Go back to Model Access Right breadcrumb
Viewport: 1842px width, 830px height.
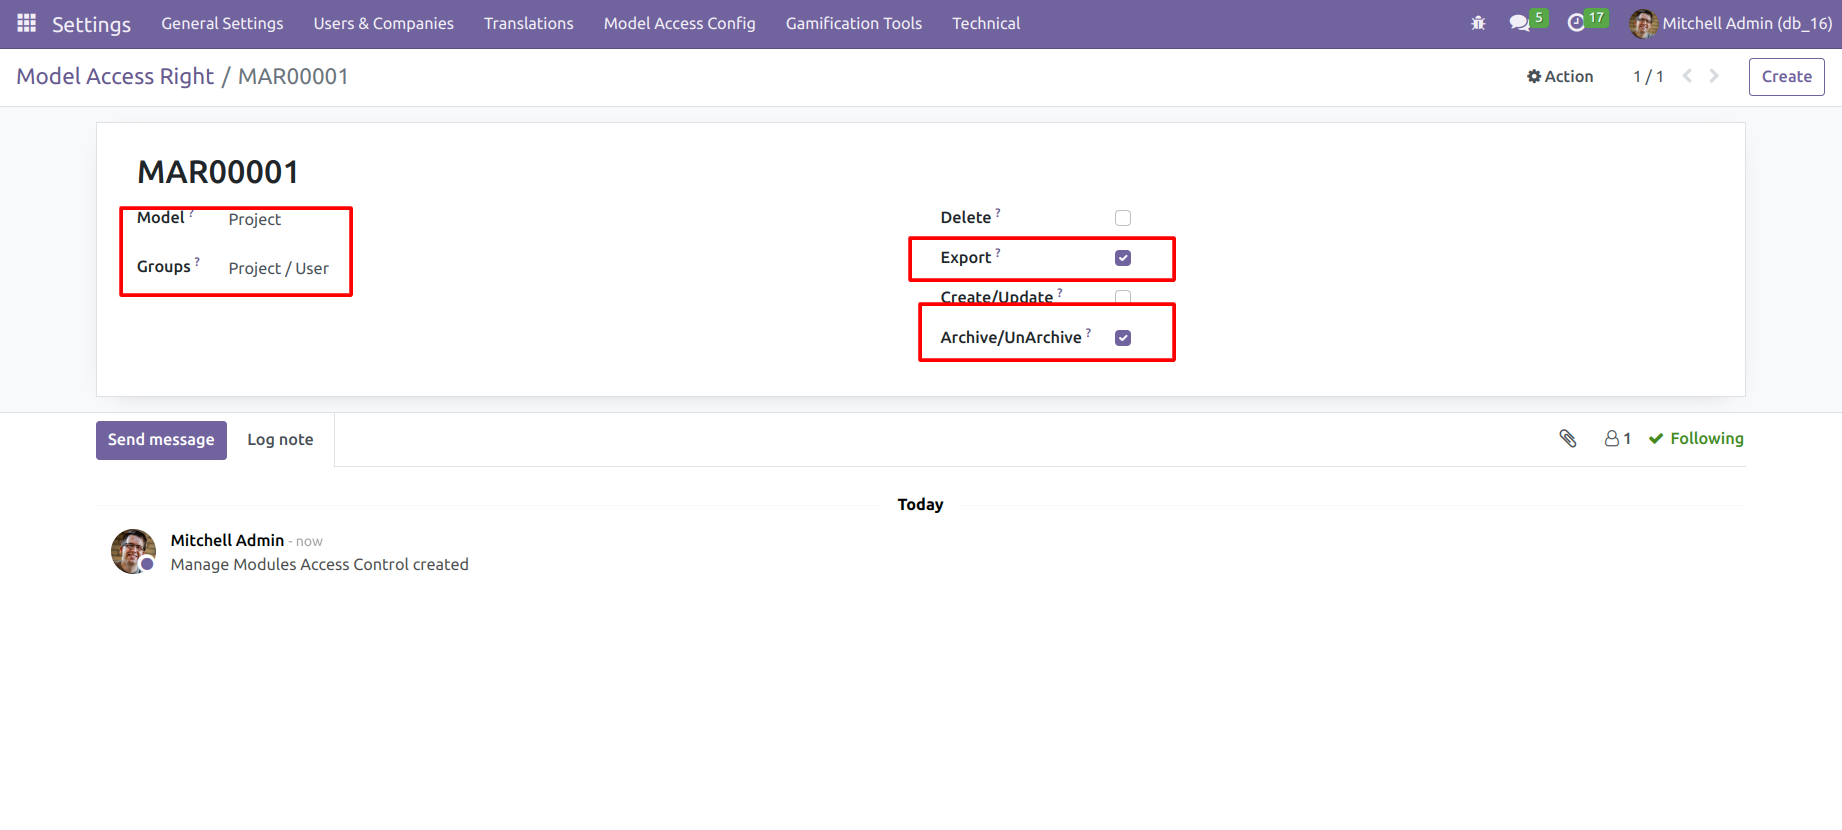click(115, 76)
